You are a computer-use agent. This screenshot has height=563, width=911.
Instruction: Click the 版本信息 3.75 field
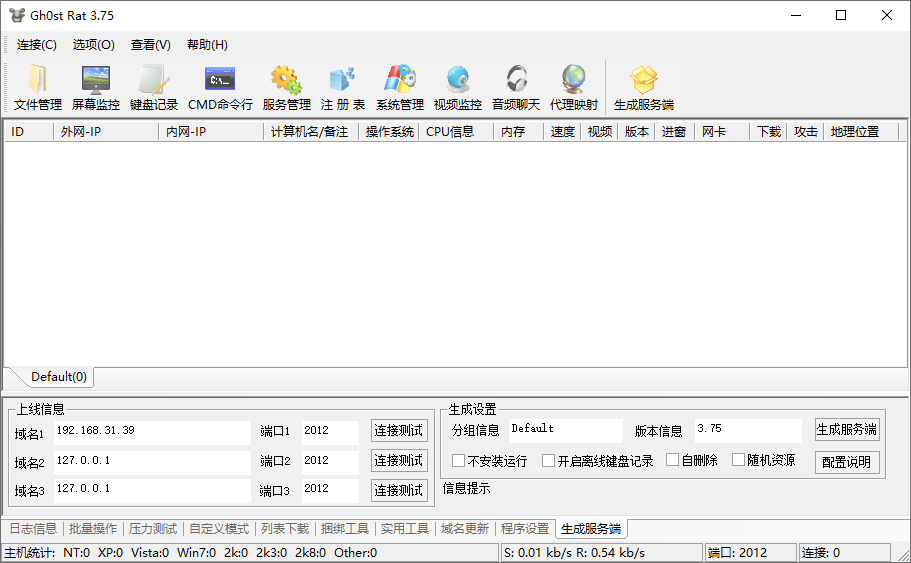[x=748, y=431]
